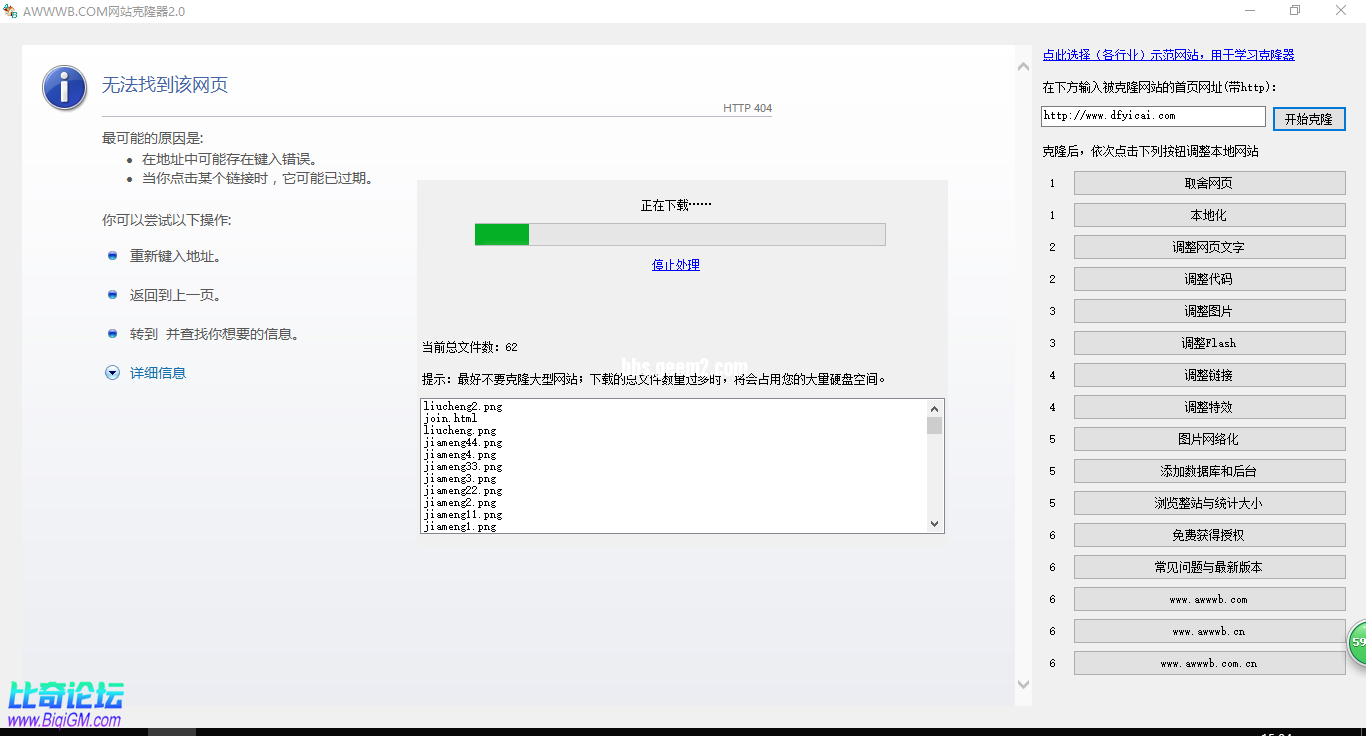Click the 停止处理 link
1366x736 pixels.
point(676,265)
